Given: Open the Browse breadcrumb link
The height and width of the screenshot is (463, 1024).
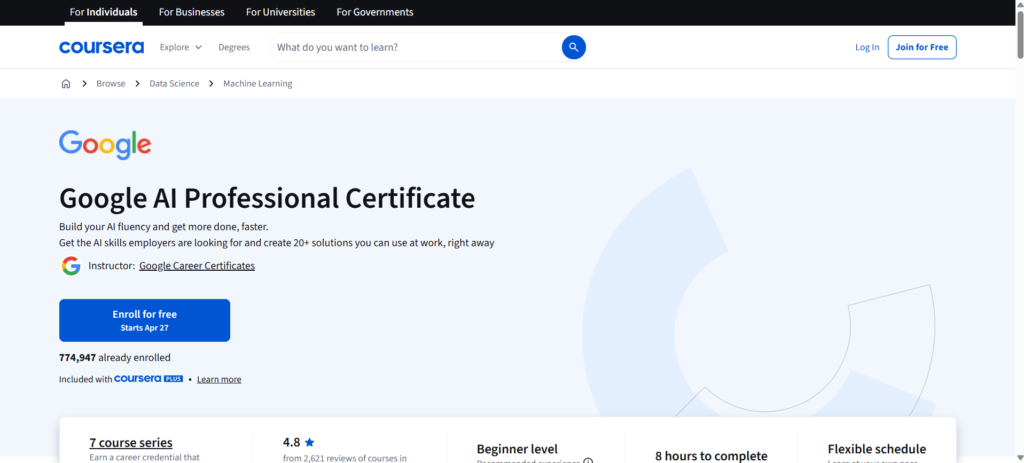Looking at the screenshot, I should pos(111,84).
